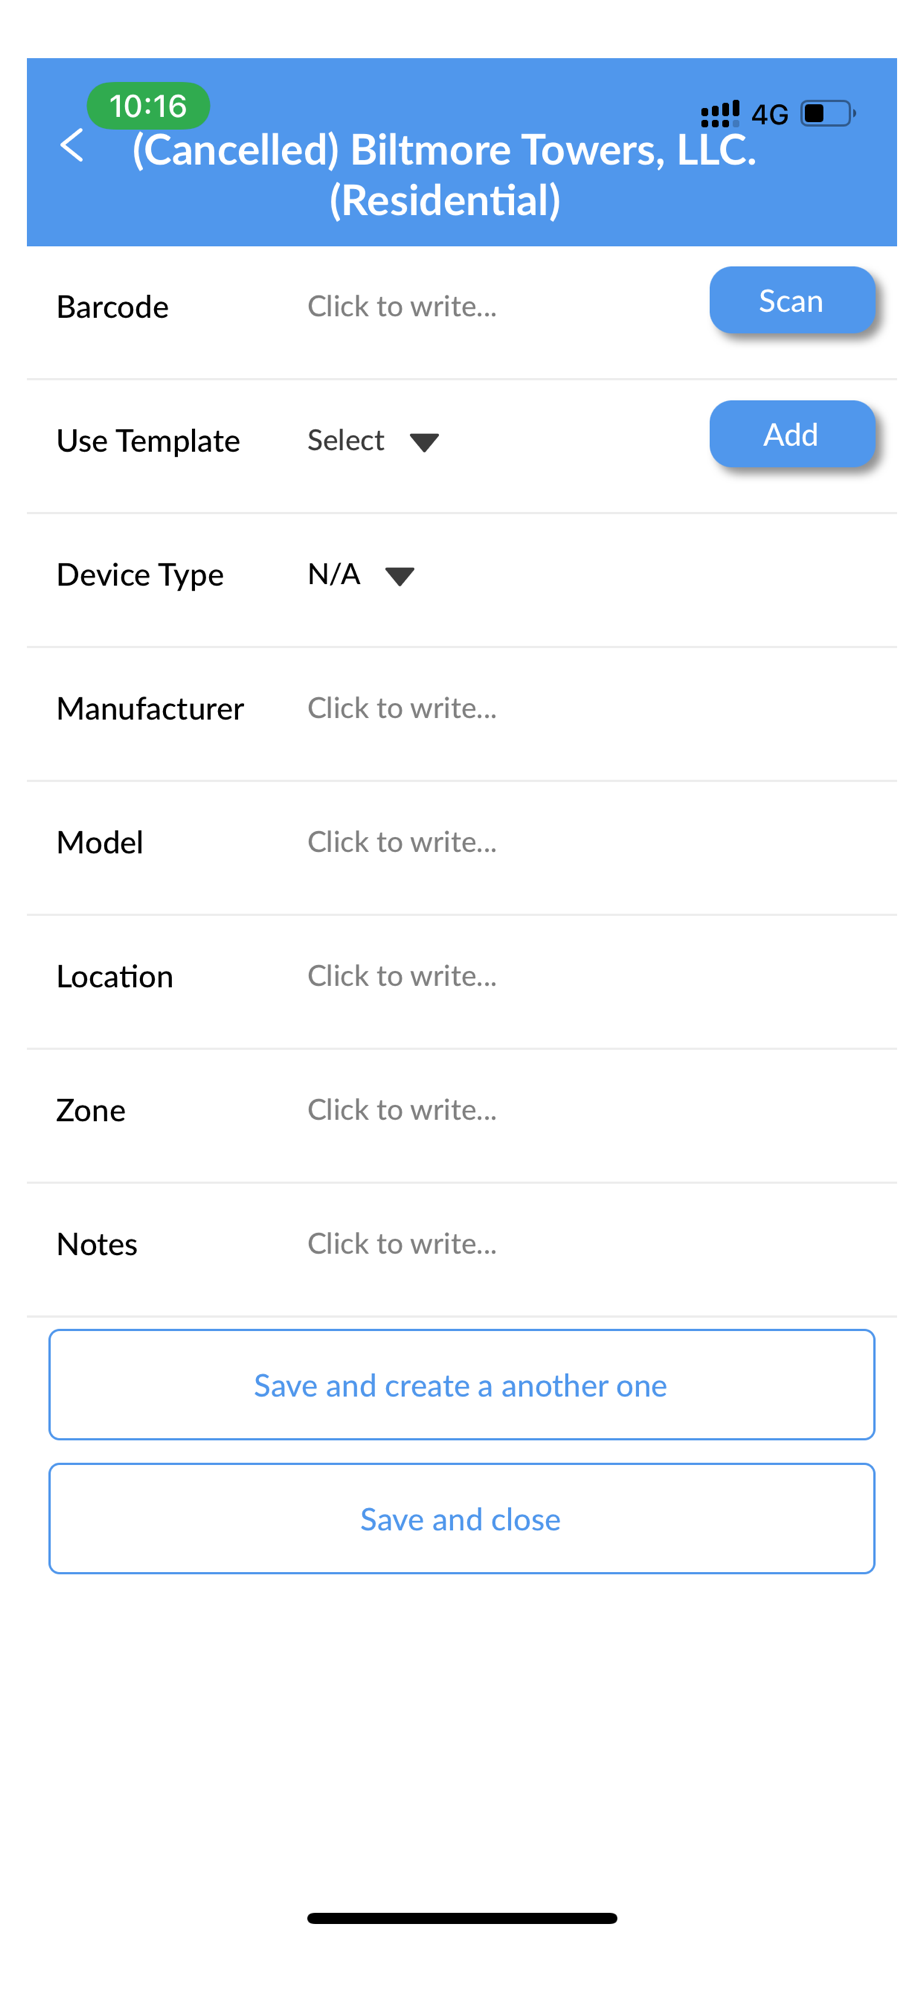Open the Select template chooser

point(373,441)
